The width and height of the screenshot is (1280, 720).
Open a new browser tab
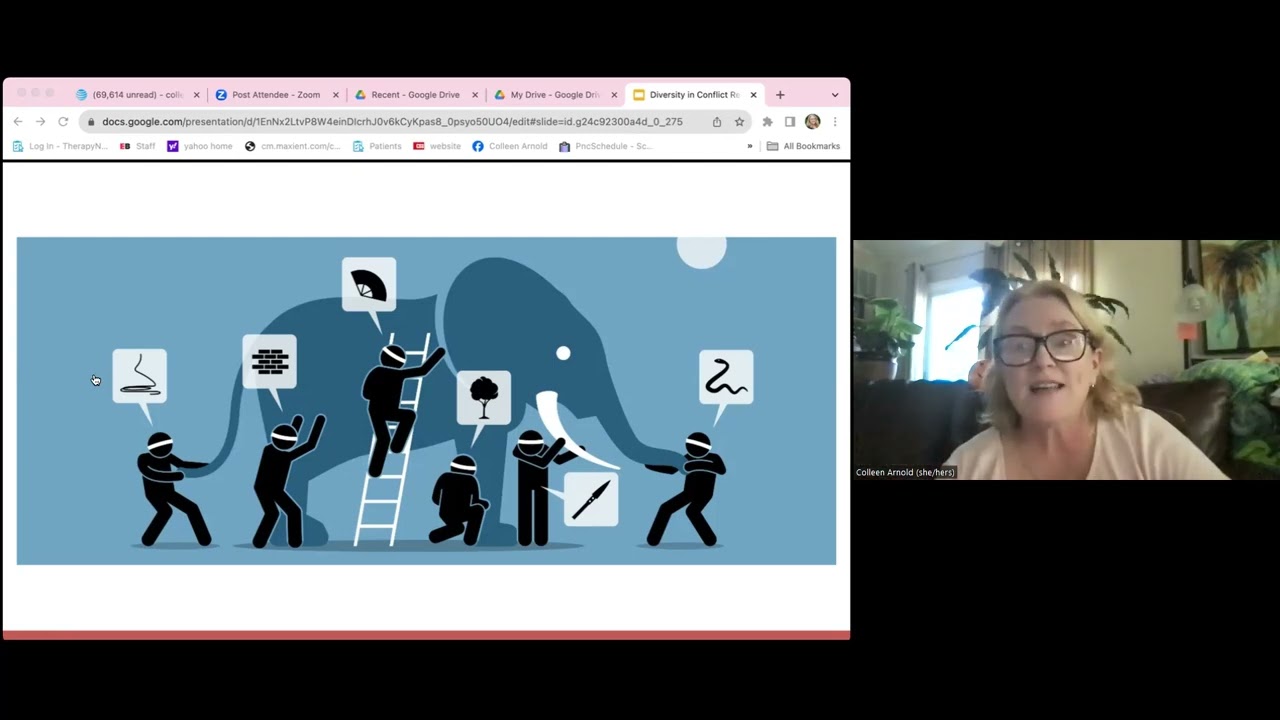[780, 95]
